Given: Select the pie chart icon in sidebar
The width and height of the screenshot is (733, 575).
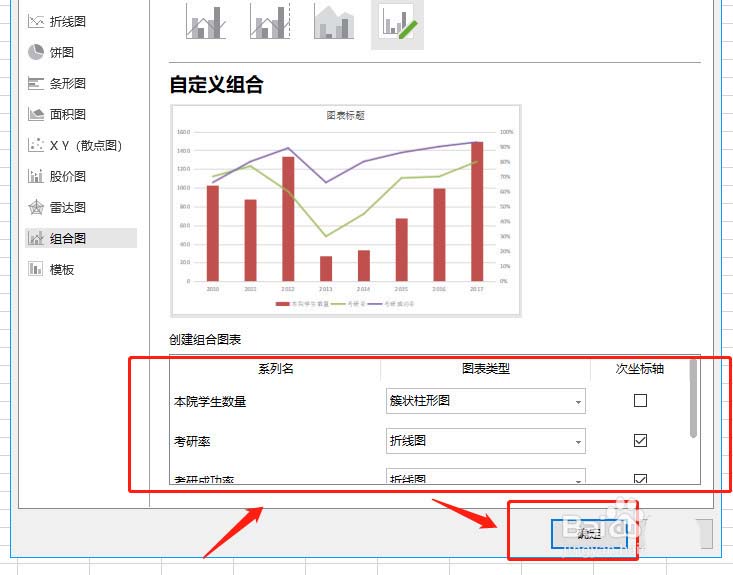Looking at the screenshot, I should (36, 52).
